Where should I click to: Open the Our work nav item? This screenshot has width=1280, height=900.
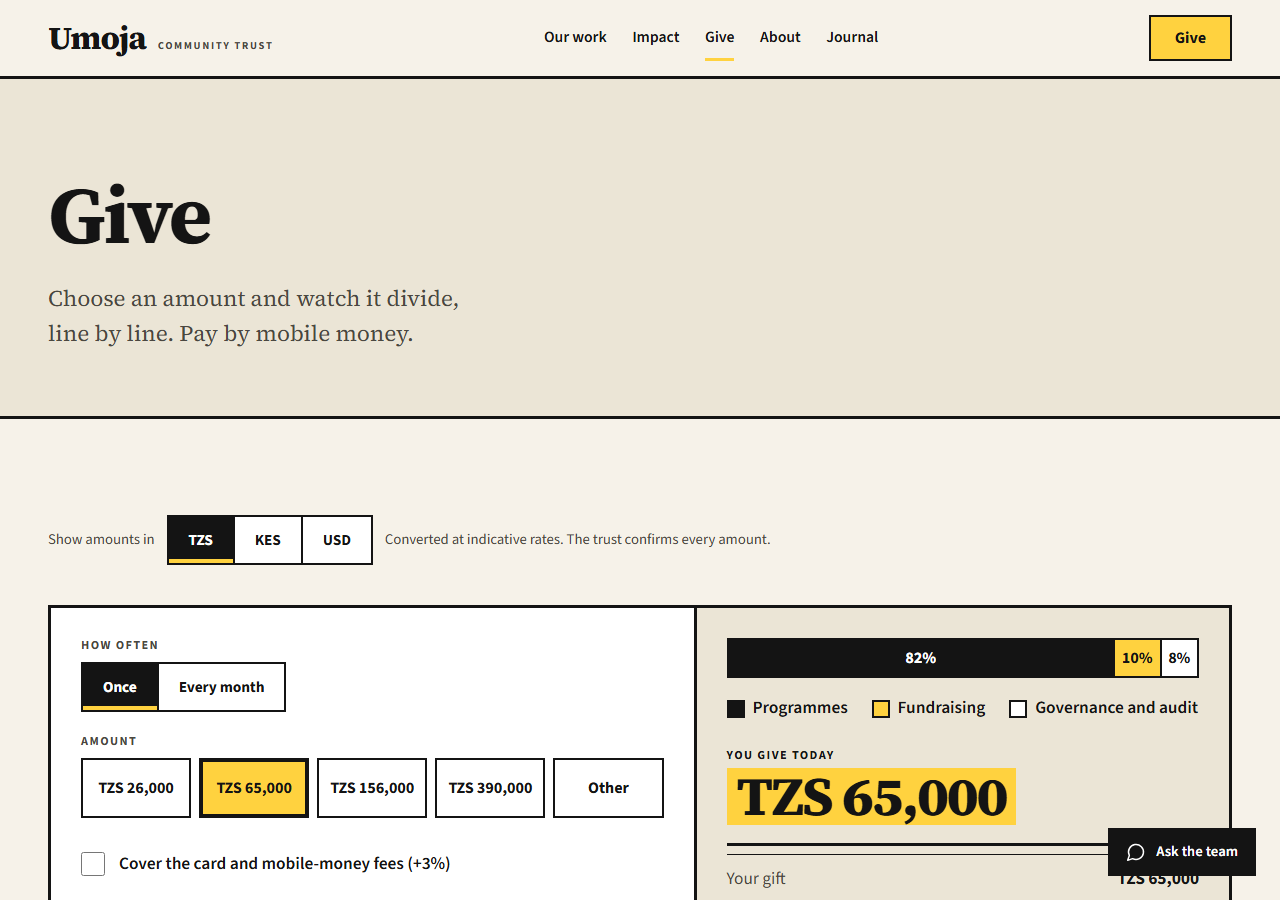point(575,37)
